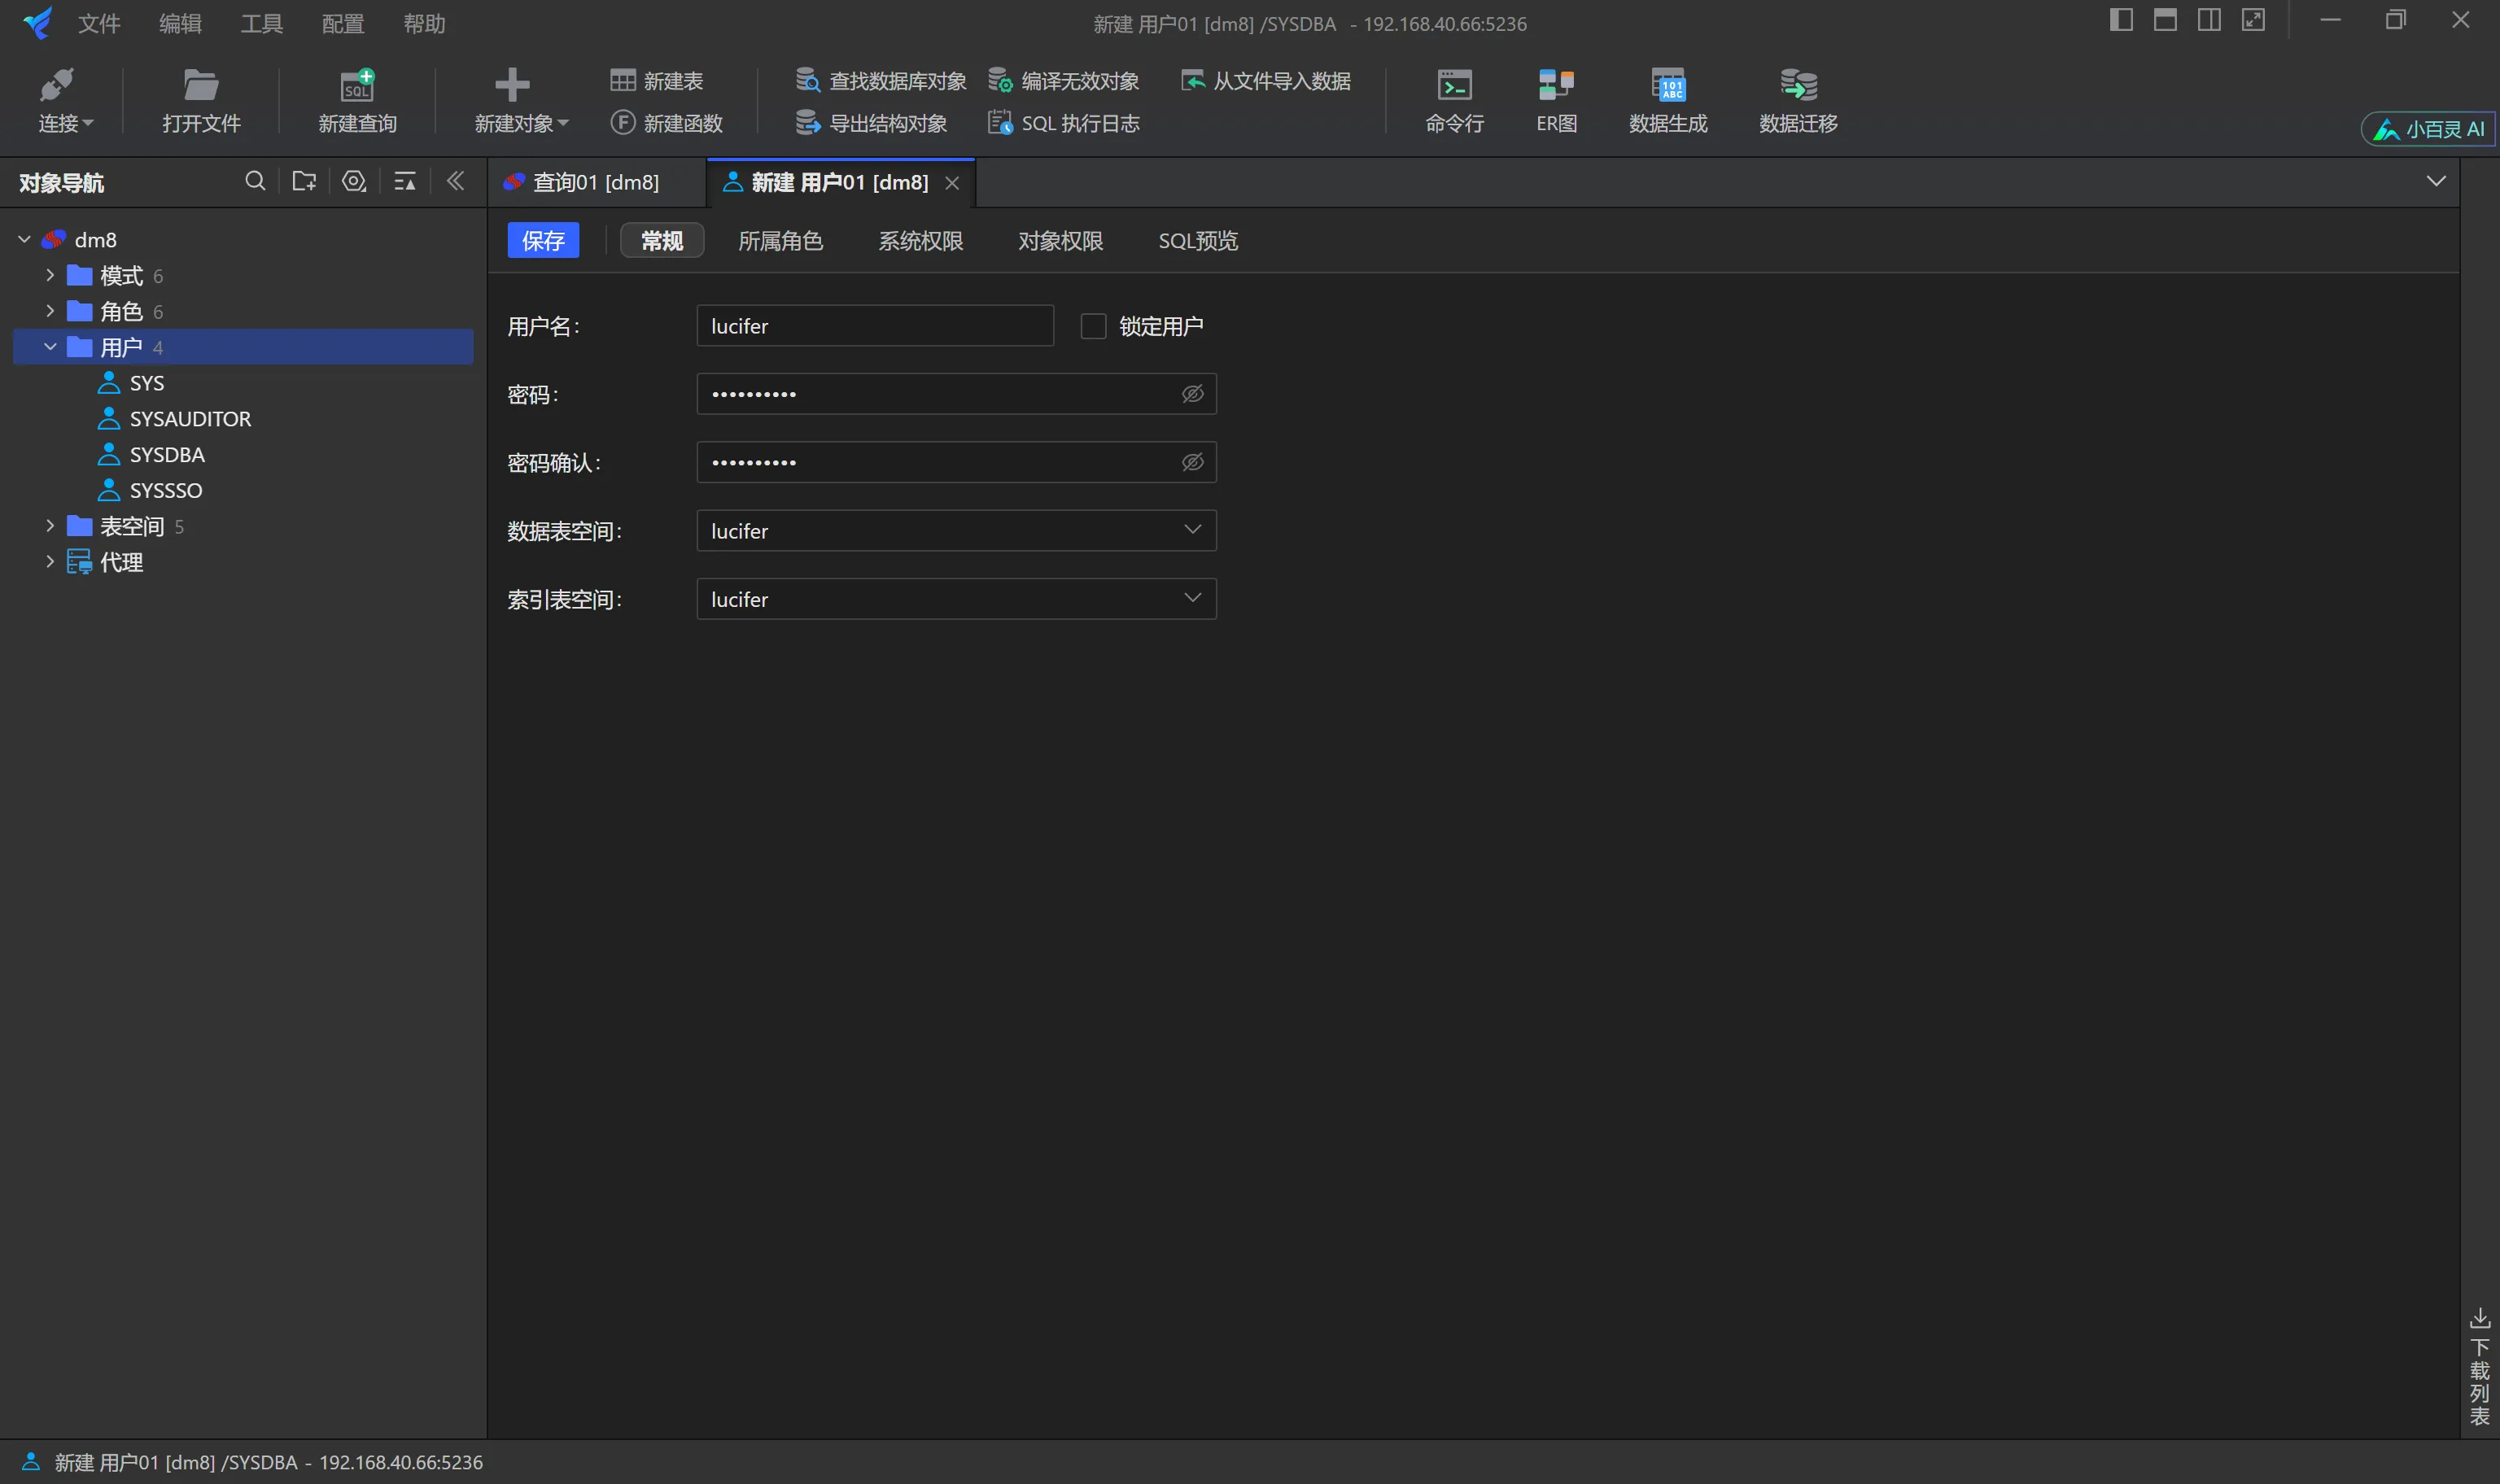Open 打开文件 from the toolbar
This screenshot has height=1484, width=2500.
point(201,100)
